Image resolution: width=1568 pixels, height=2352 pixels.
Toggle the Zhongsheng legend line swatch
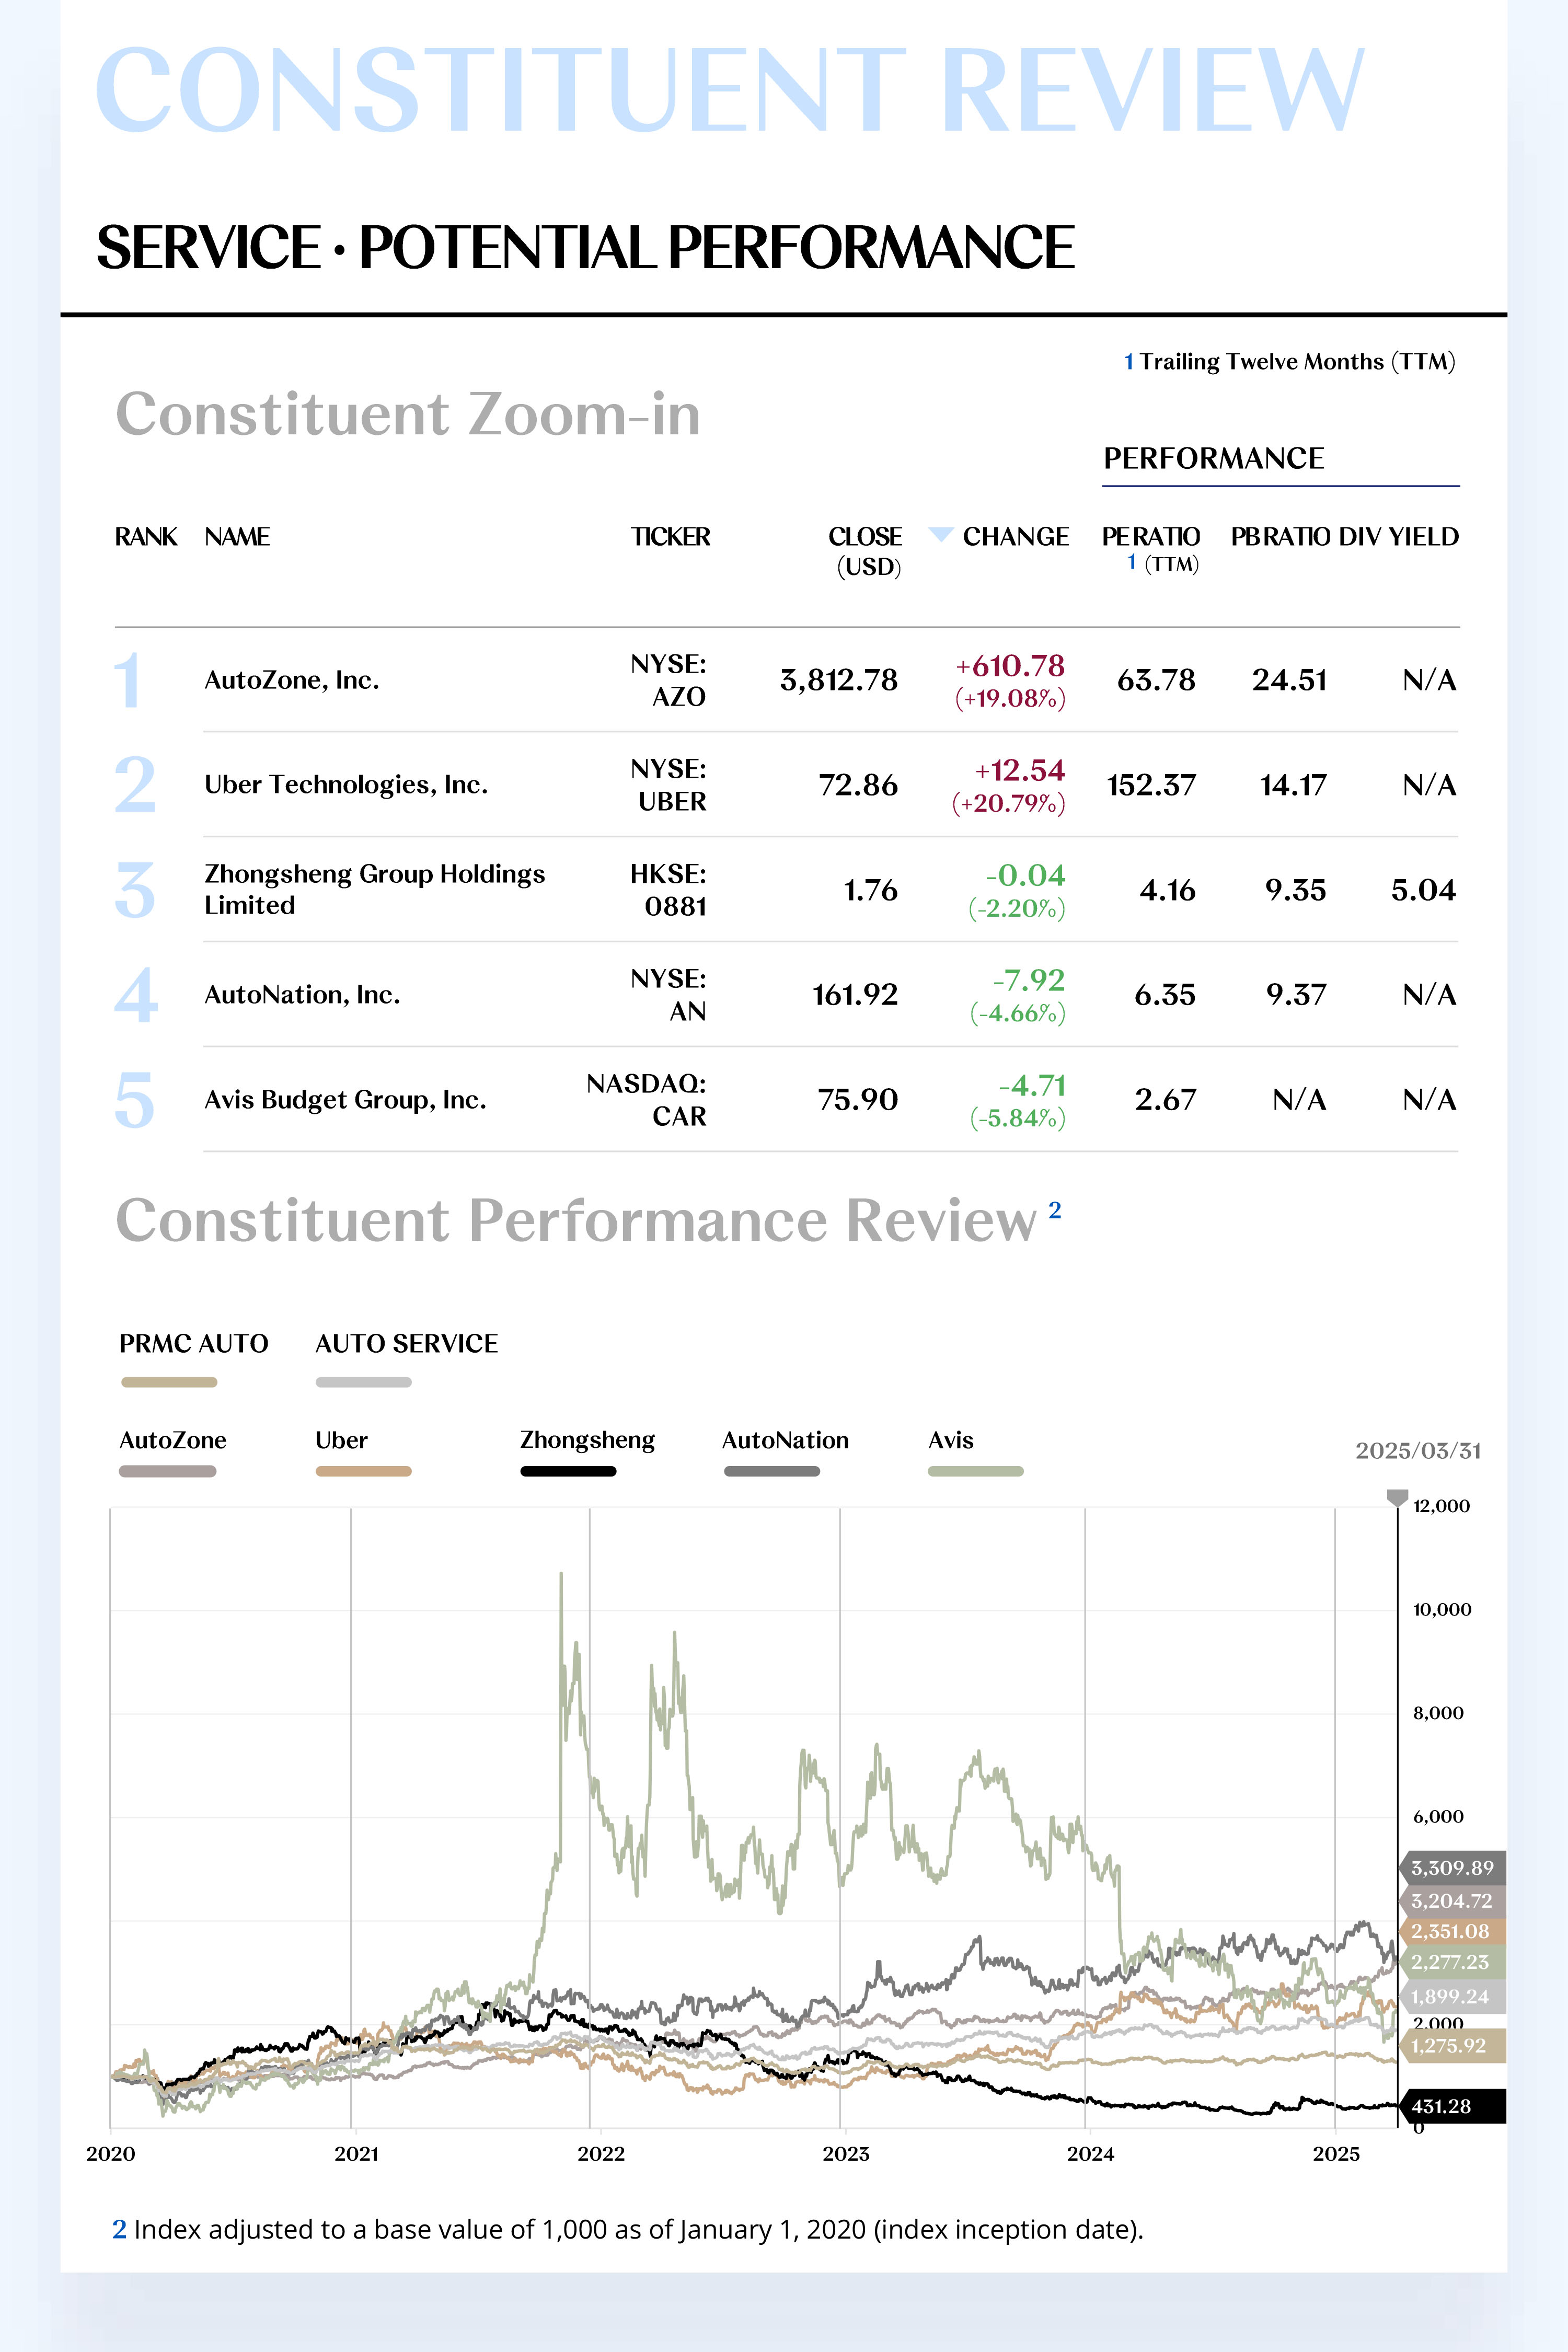[x=568, y=1471]
